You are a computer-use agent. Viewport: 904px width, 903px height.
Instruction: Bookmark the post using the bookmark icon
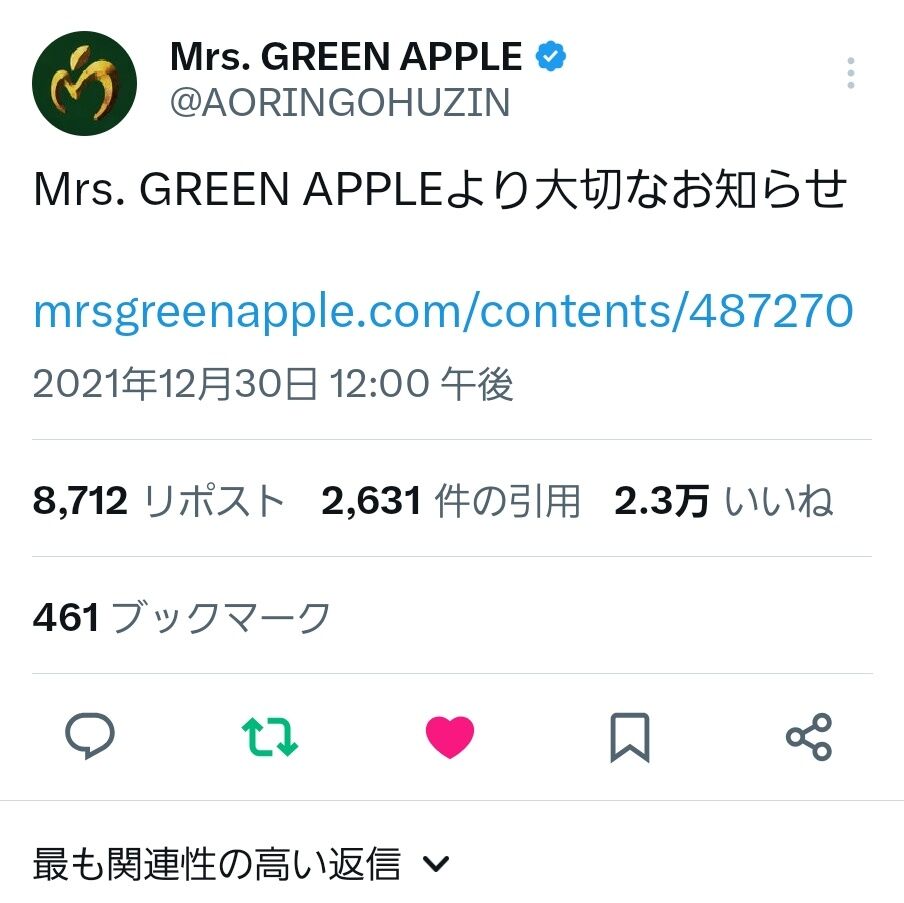point(630,738)
